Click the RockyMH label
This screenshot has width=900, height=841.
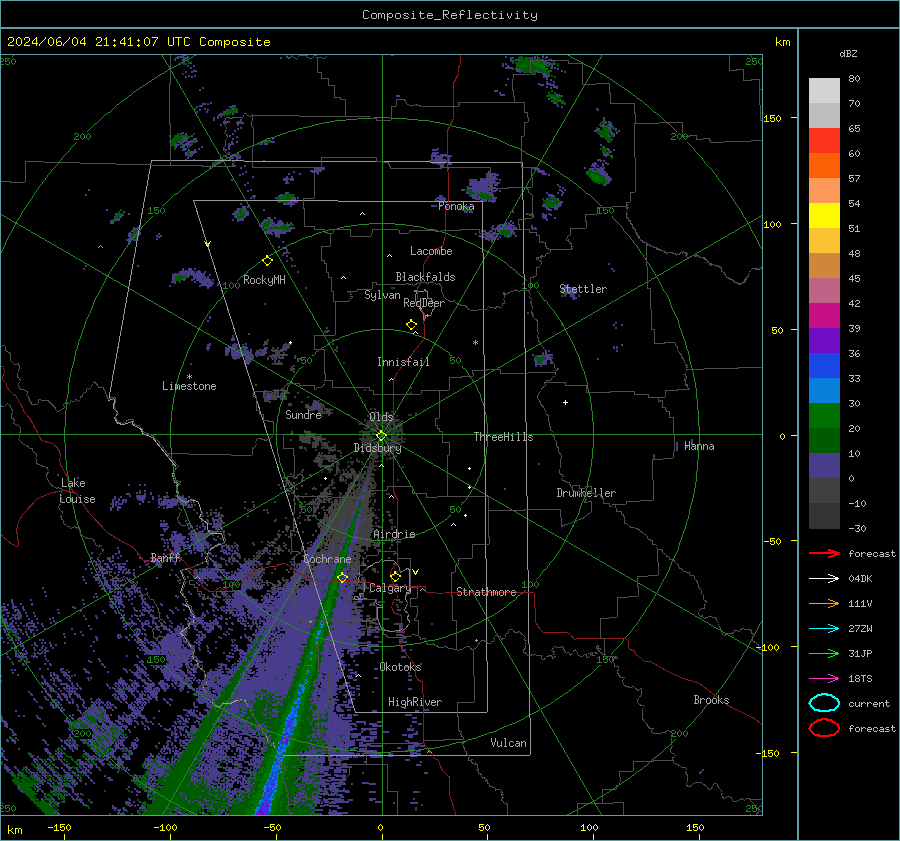tap(264, 280)
